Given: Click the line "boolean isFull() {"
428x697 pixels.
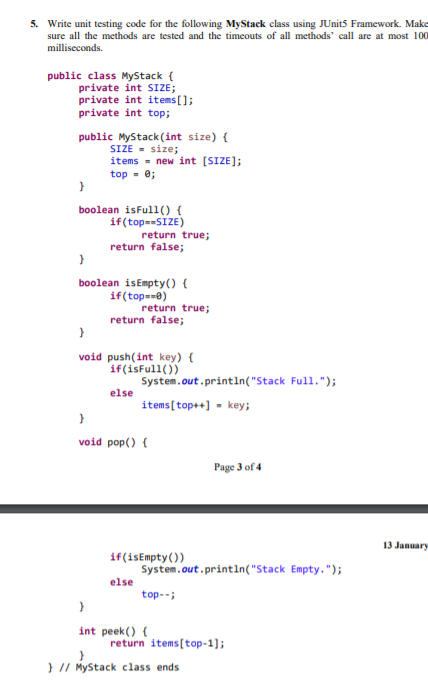Looking at the screenshot, I should pos(130,210).
